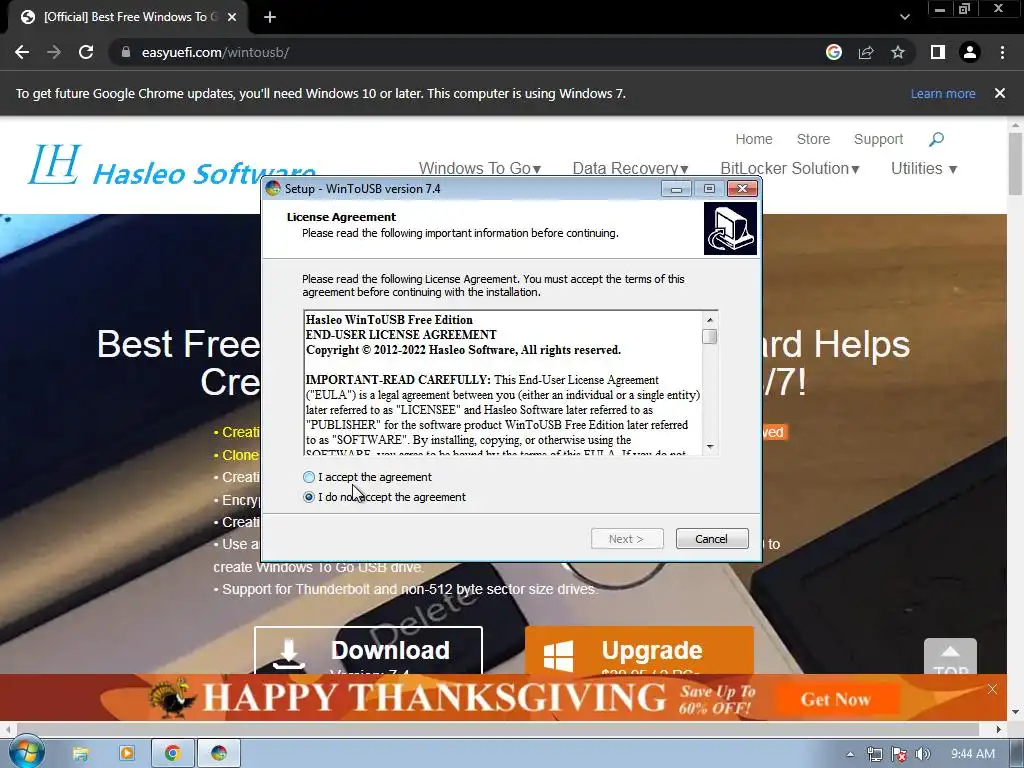Image resolution: width=1024 pixels, height=768 pixels.
Task: Select 'I accept the agreement' radio button
Action: click(x=309, y=477)
